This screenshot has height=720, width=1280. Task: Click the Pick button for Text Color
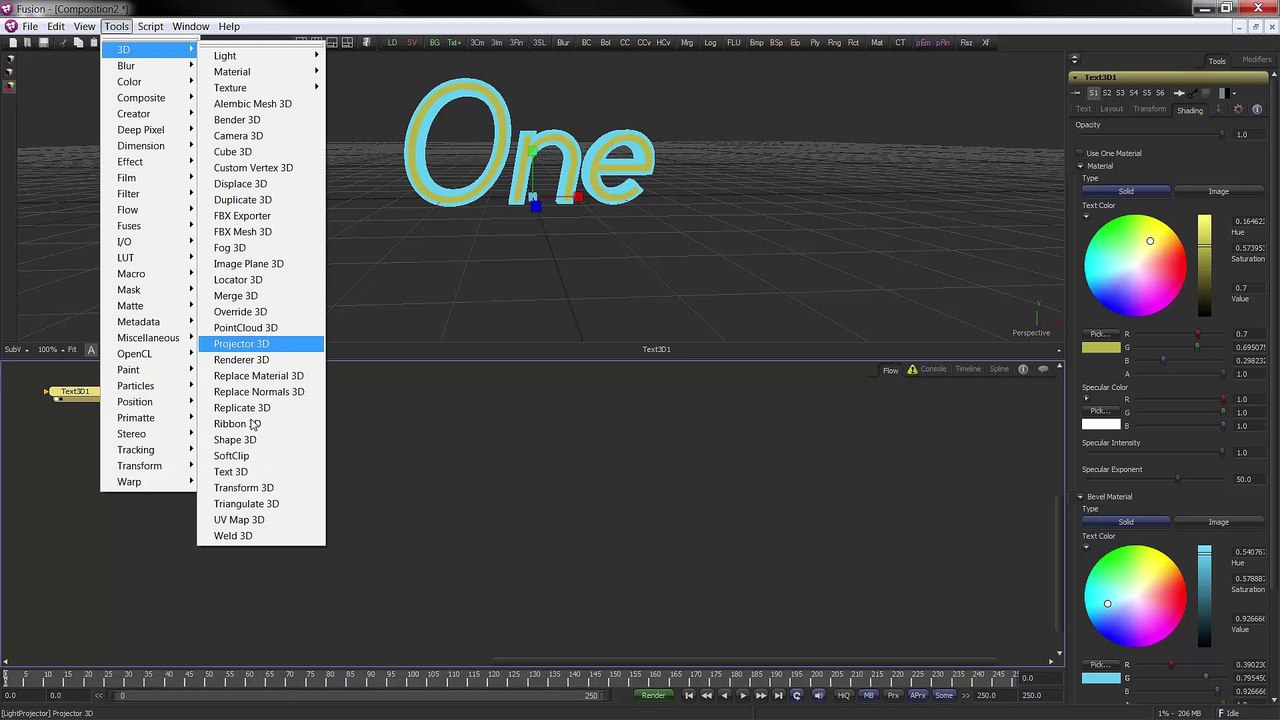pos(1101,334)
